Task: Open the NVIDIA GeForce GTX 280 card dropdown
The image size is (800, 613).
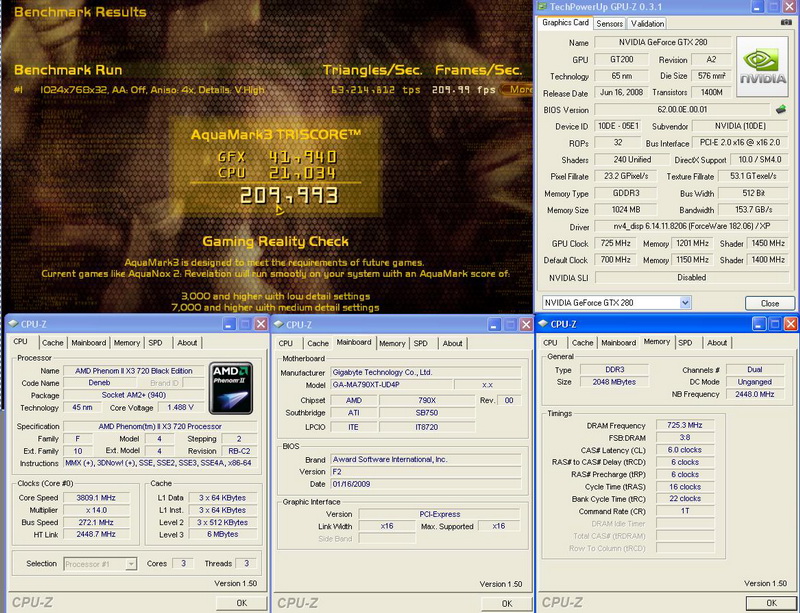Action: tap(685, 303)
